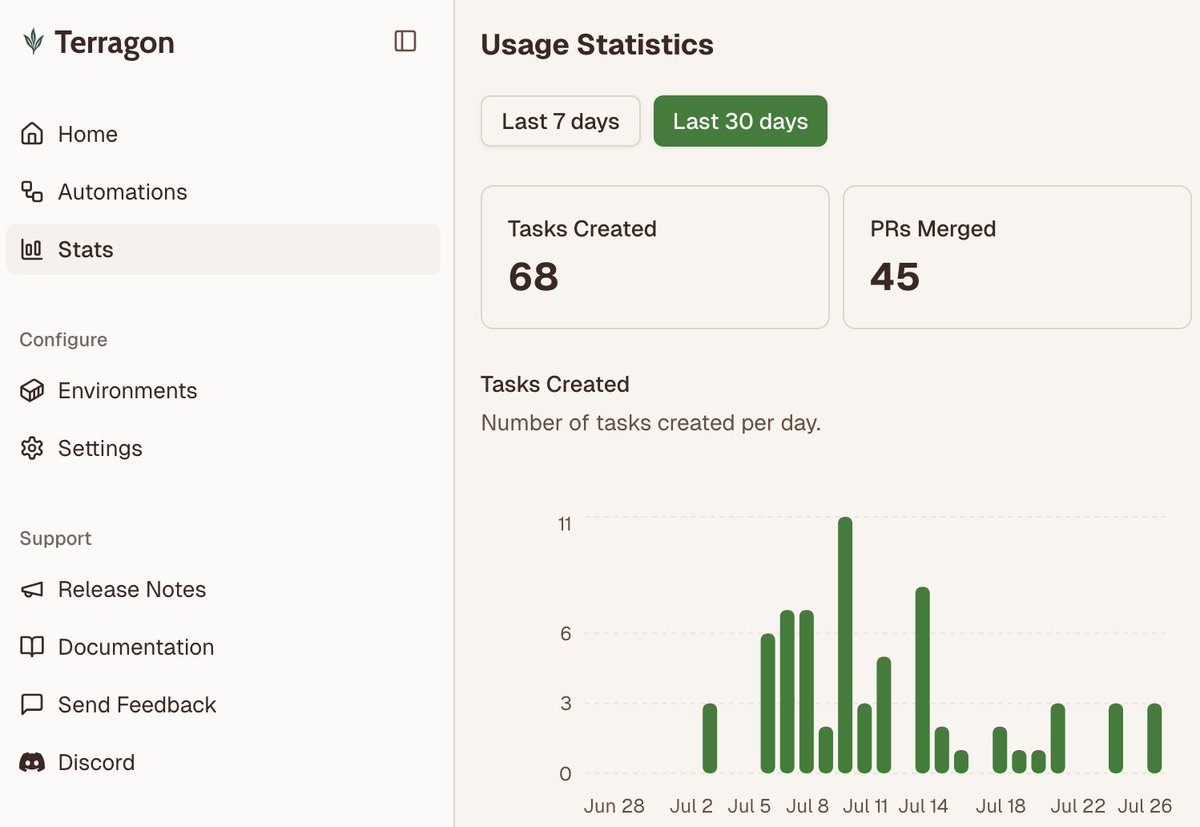Go to Automations in sidebar
The image size is (1200, 827).
point(223,192)
